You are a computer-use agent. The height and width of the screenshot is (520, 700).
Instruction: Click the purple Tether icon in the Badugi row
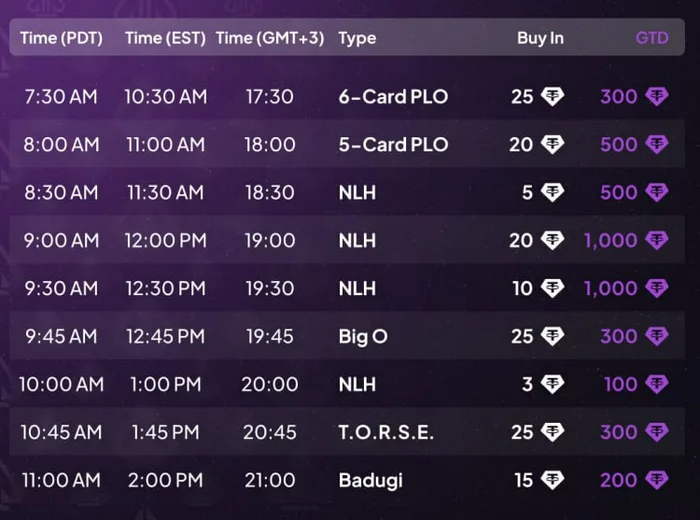click(656, 481)
